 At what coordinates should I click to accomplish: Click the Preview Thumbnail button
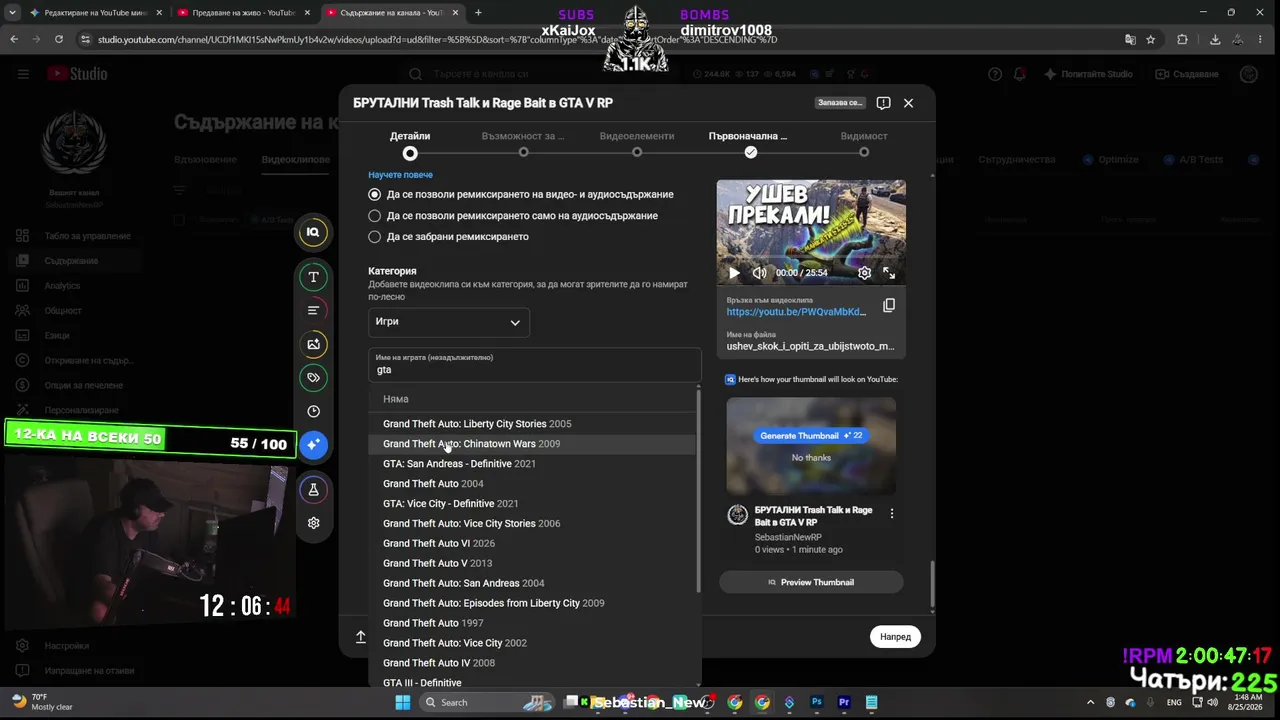click(811, 582)
